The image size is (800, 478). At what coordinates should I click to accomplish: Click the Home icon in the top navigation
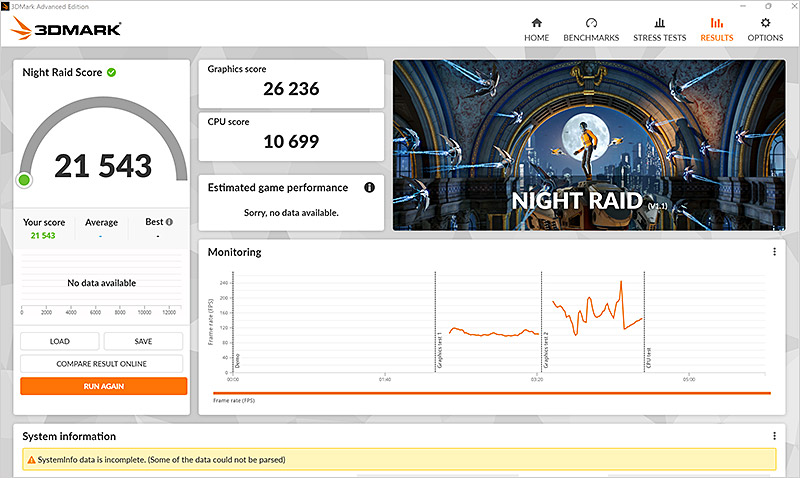pos(537,23)
